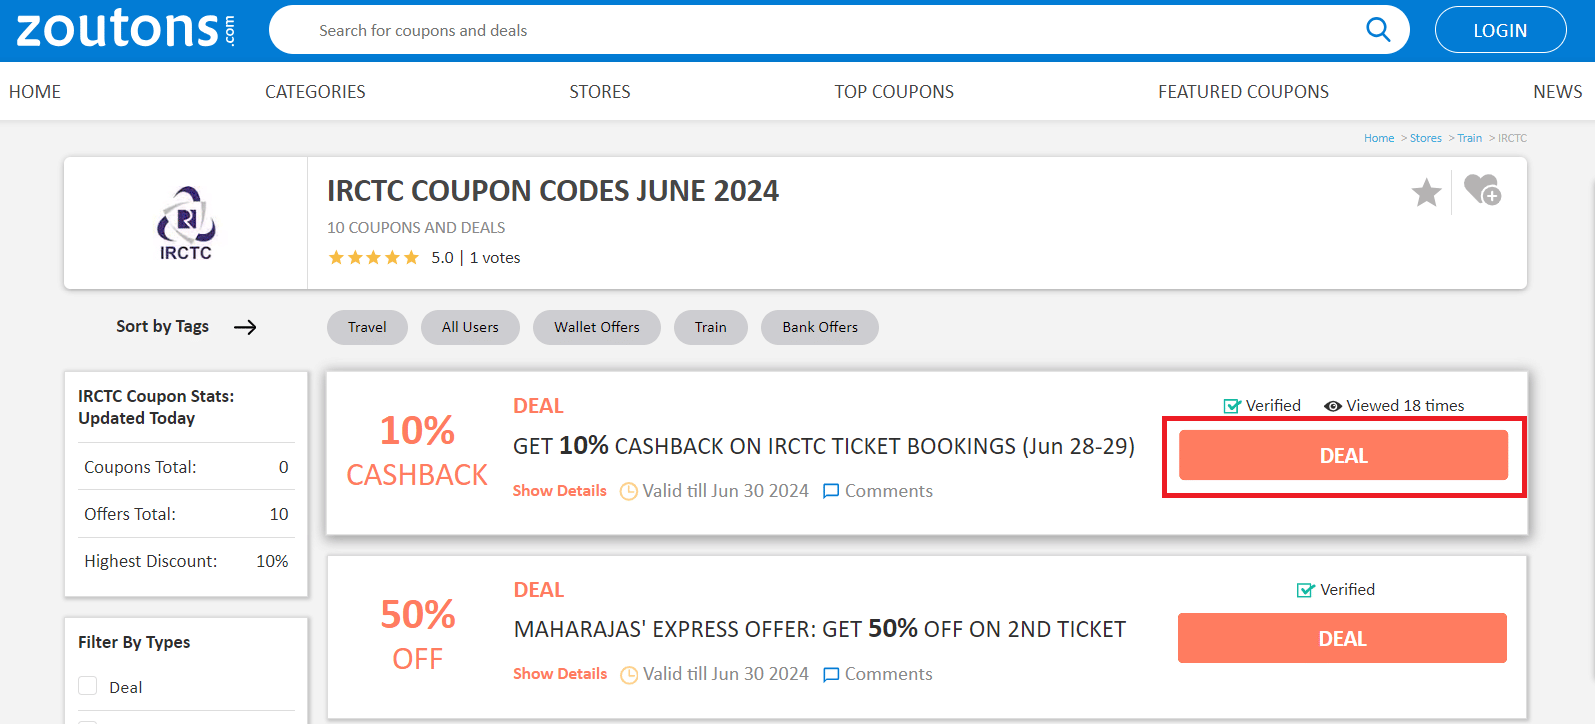Open Comments on Maharajas' Express deal
Screen dimensions: 1595x724
[889, 674]
